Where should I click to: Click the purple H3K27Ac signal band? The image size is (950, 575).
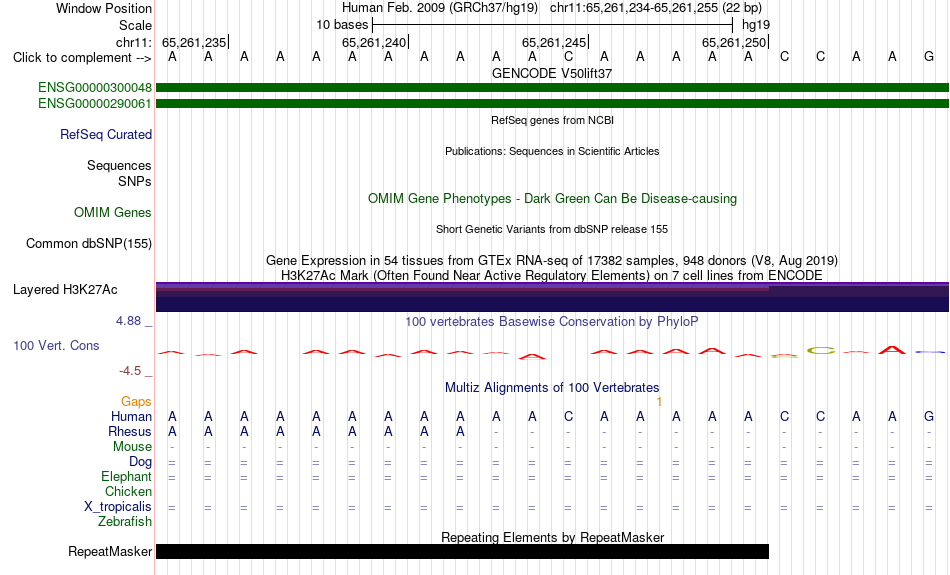pos(553,297)
